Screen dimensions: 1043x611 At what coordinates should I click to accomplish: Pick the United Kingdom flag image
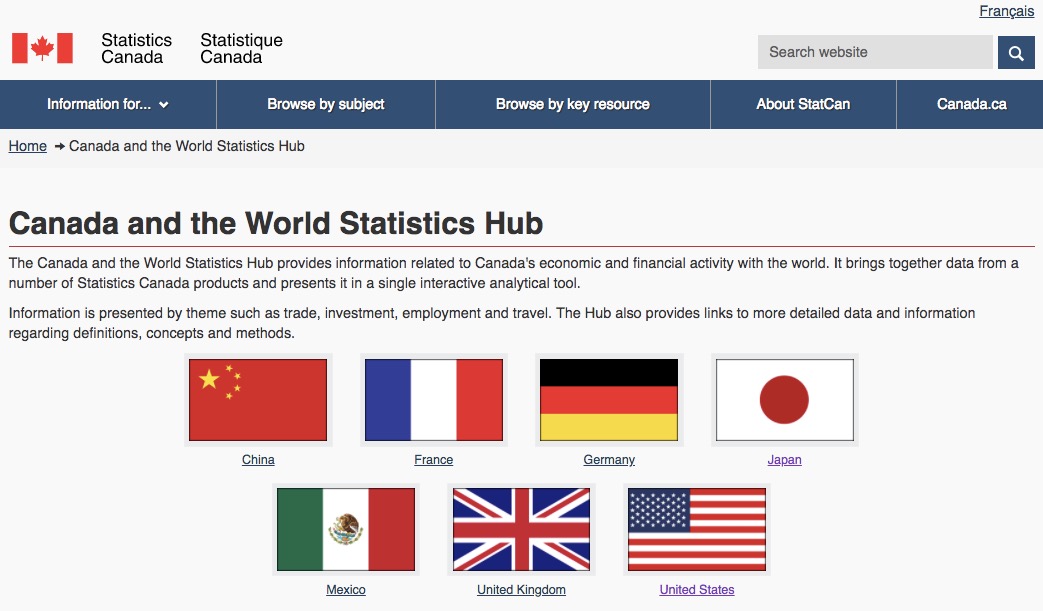coord(521,529)
